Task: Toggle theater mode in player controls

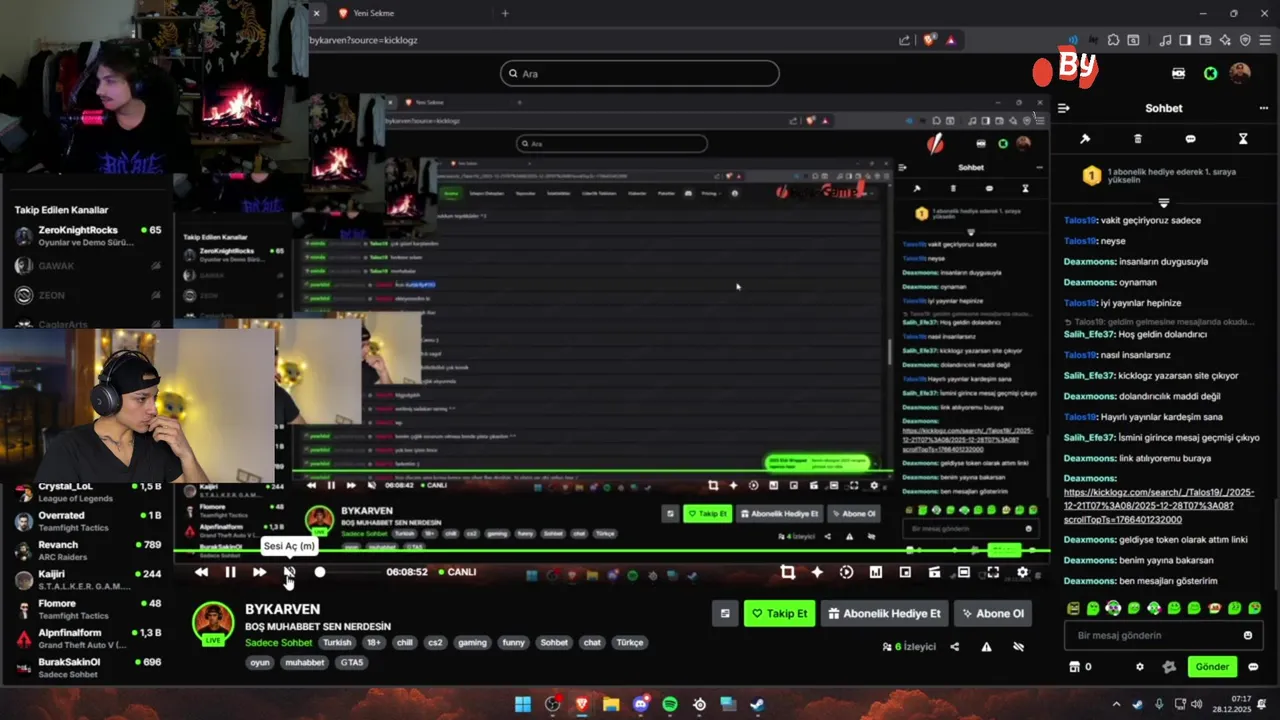Action: (963, 572)
